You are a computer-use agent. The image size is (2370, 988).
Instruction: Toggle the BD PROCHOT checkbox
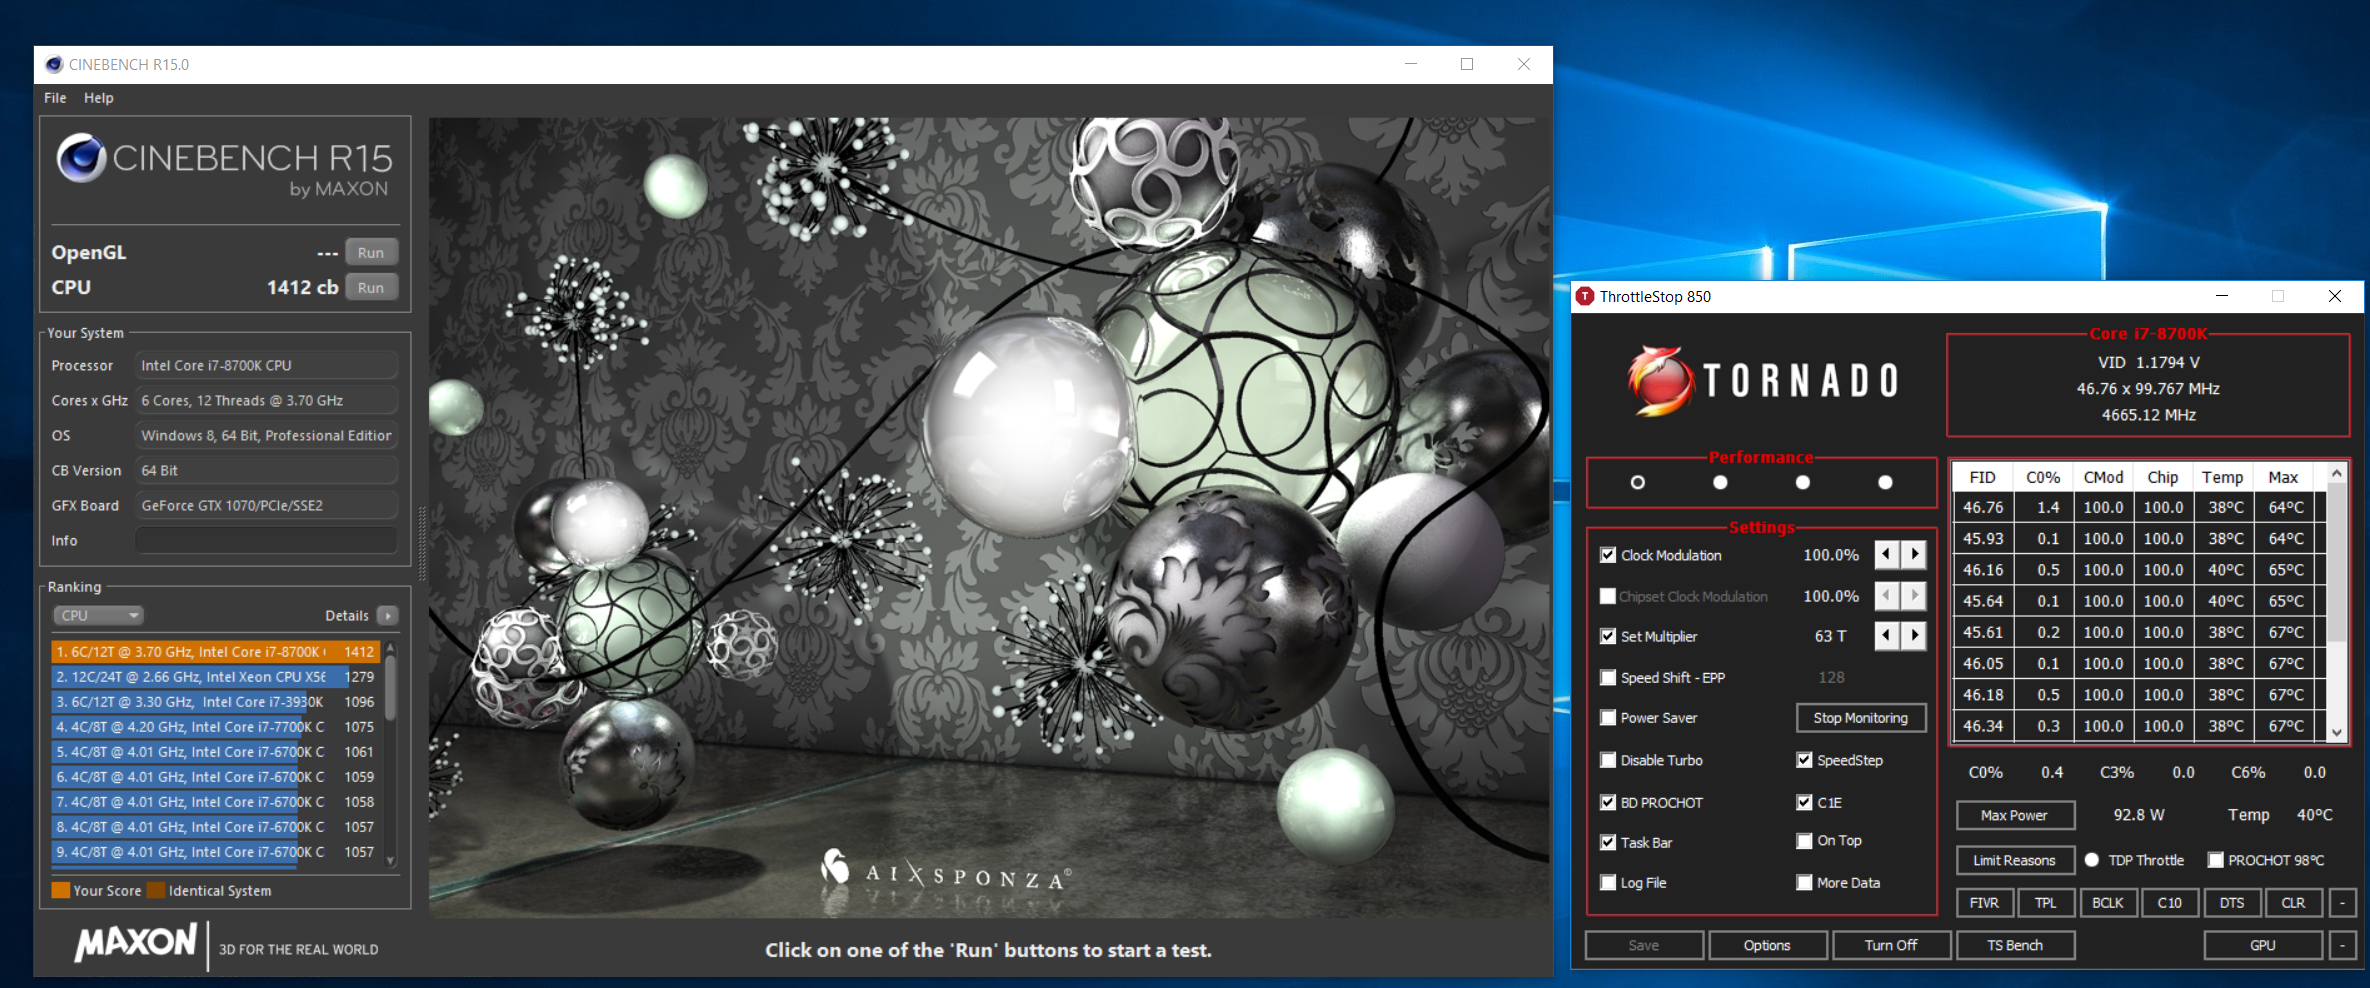(x=1608, y=802)
